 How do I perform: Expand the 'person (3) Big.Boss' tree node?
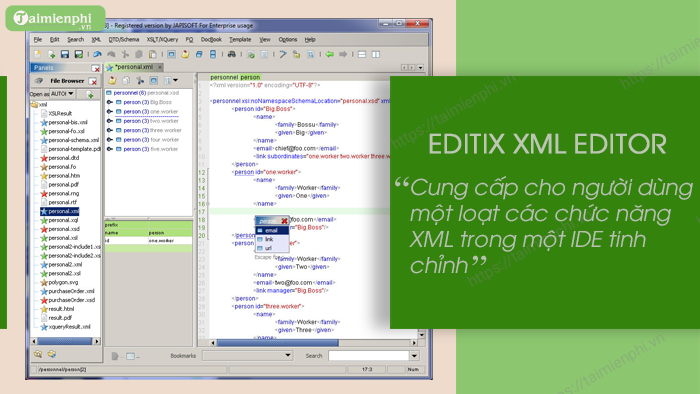click(109, 102)
